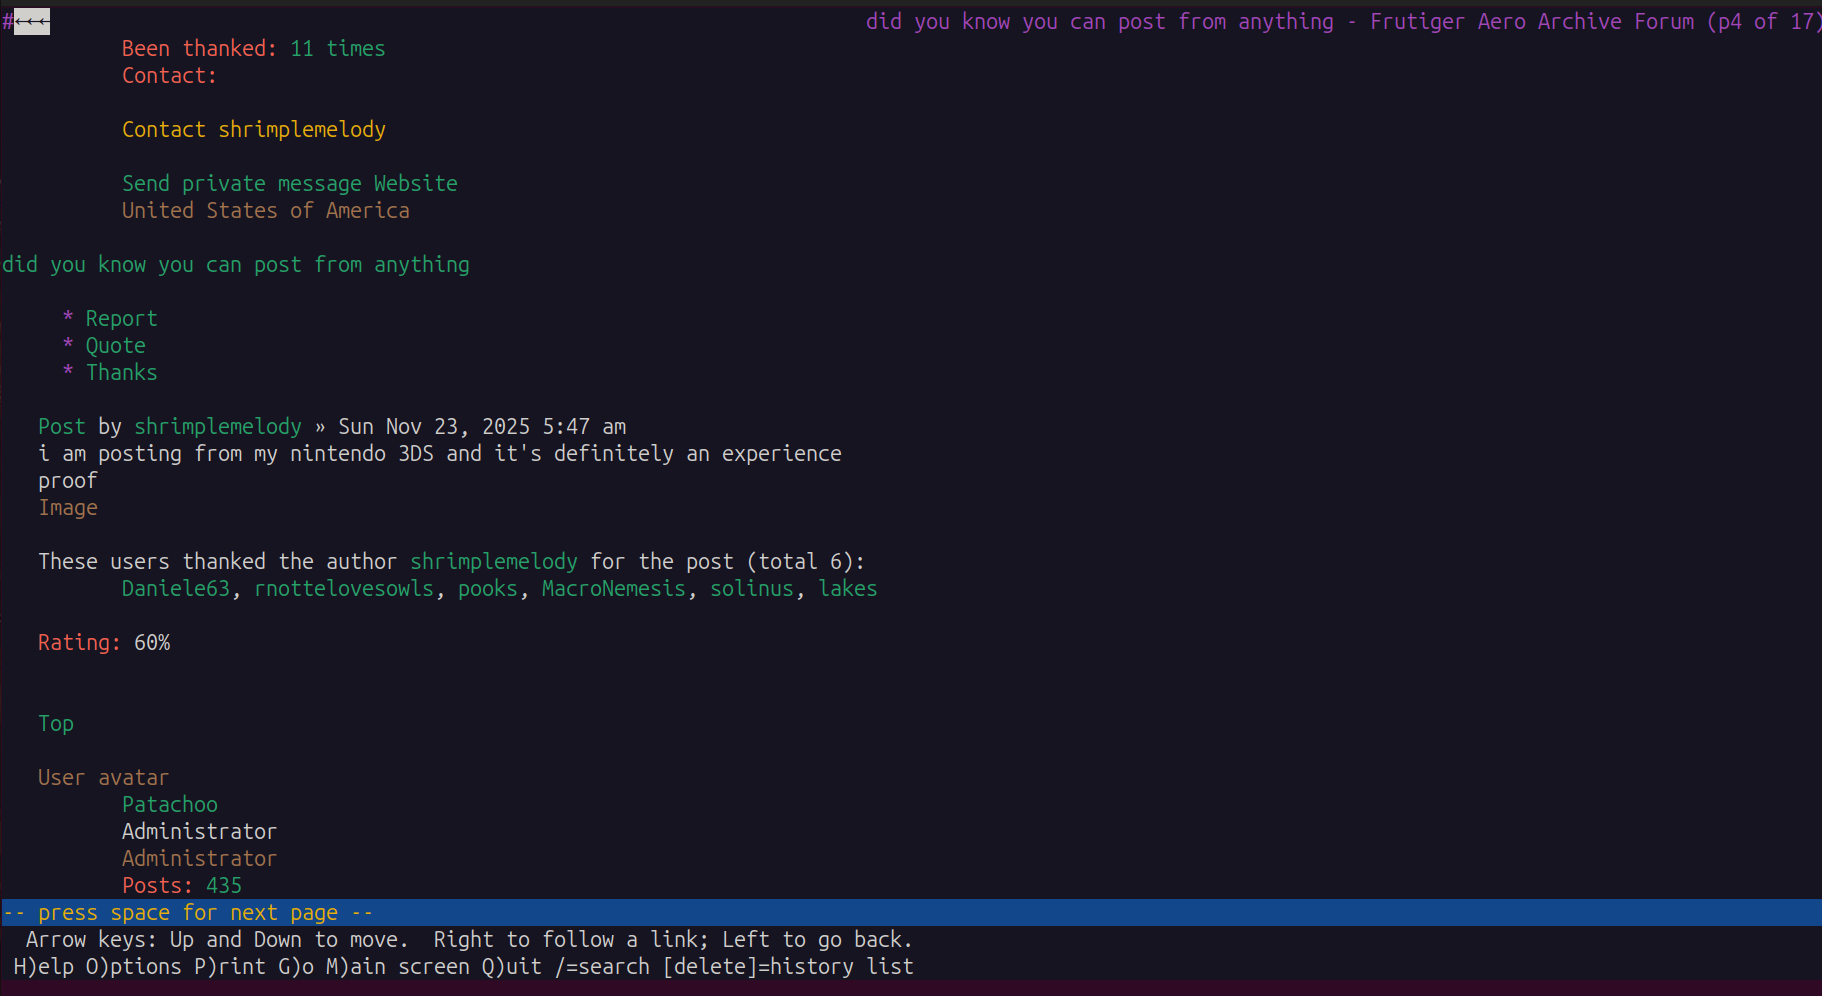1822x996 pixels.
Task: Select the Quote post link
Action: 115,346
